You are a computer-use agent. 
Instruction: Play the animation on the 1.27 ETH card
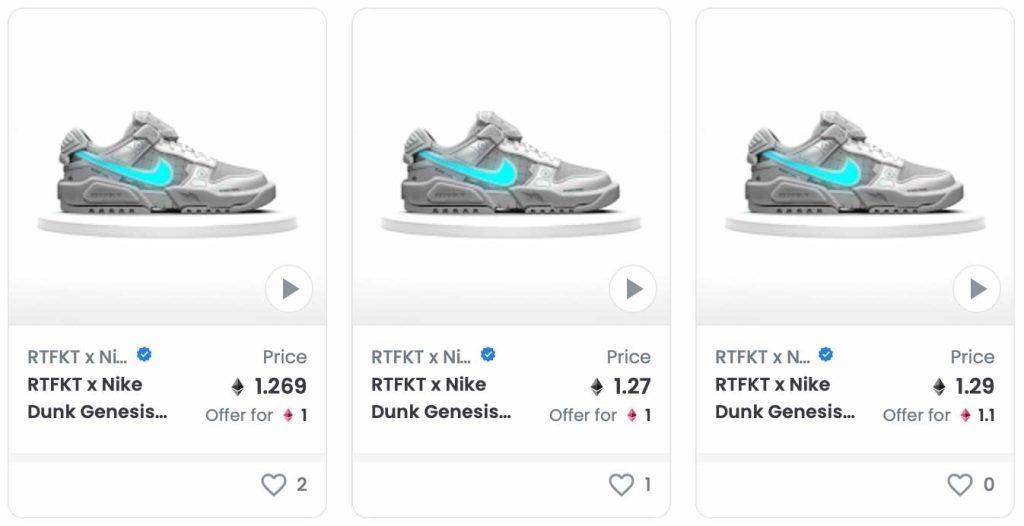(633, 289)
